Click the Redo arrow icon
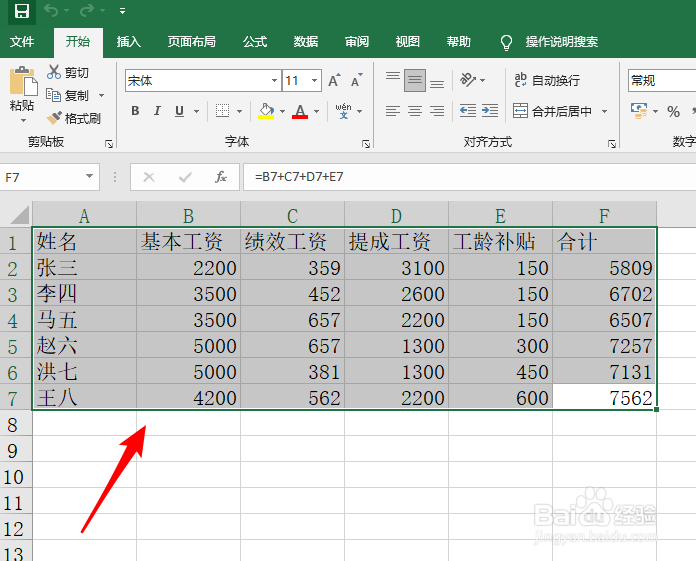 coord(87,11)
